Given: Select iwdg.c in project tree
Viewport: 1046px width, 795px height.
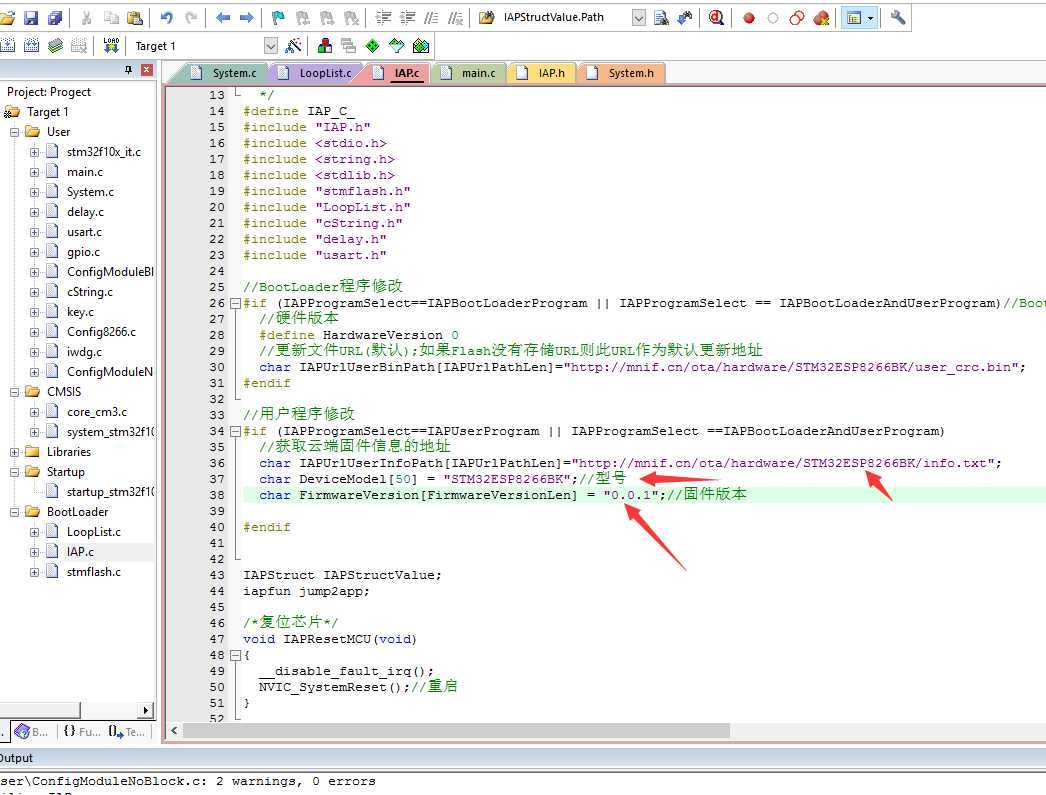Looking at the screenshot, I should [84, 352].
